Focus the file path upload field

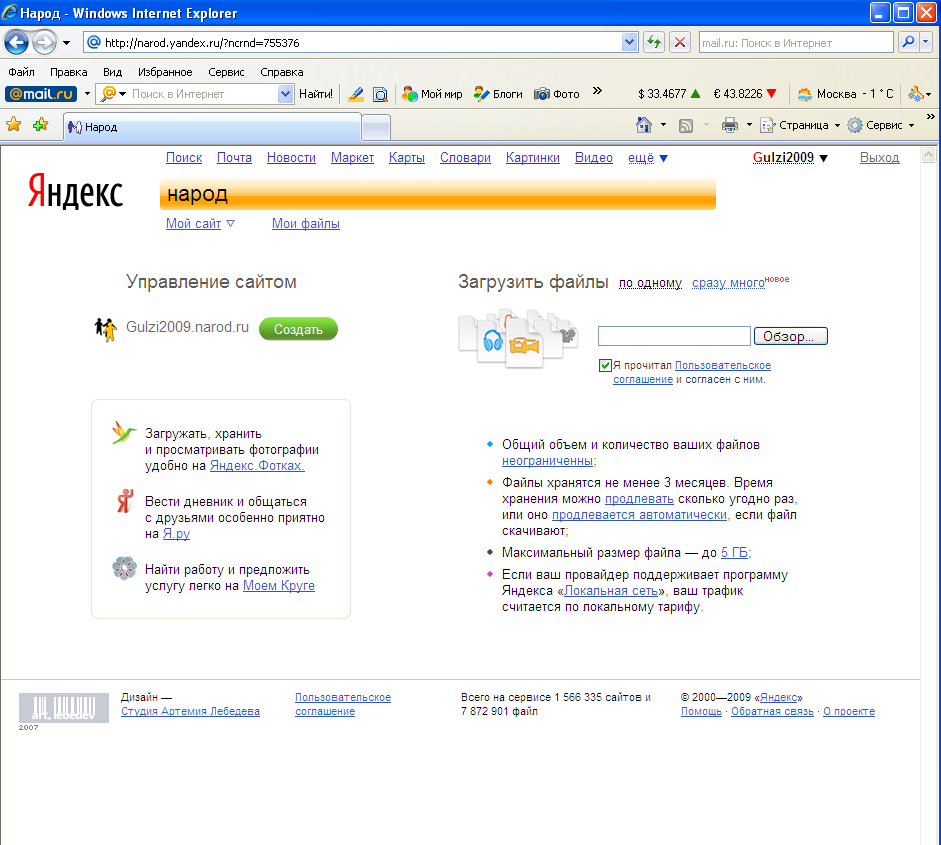pyautogui.click(x=674, y=336)
